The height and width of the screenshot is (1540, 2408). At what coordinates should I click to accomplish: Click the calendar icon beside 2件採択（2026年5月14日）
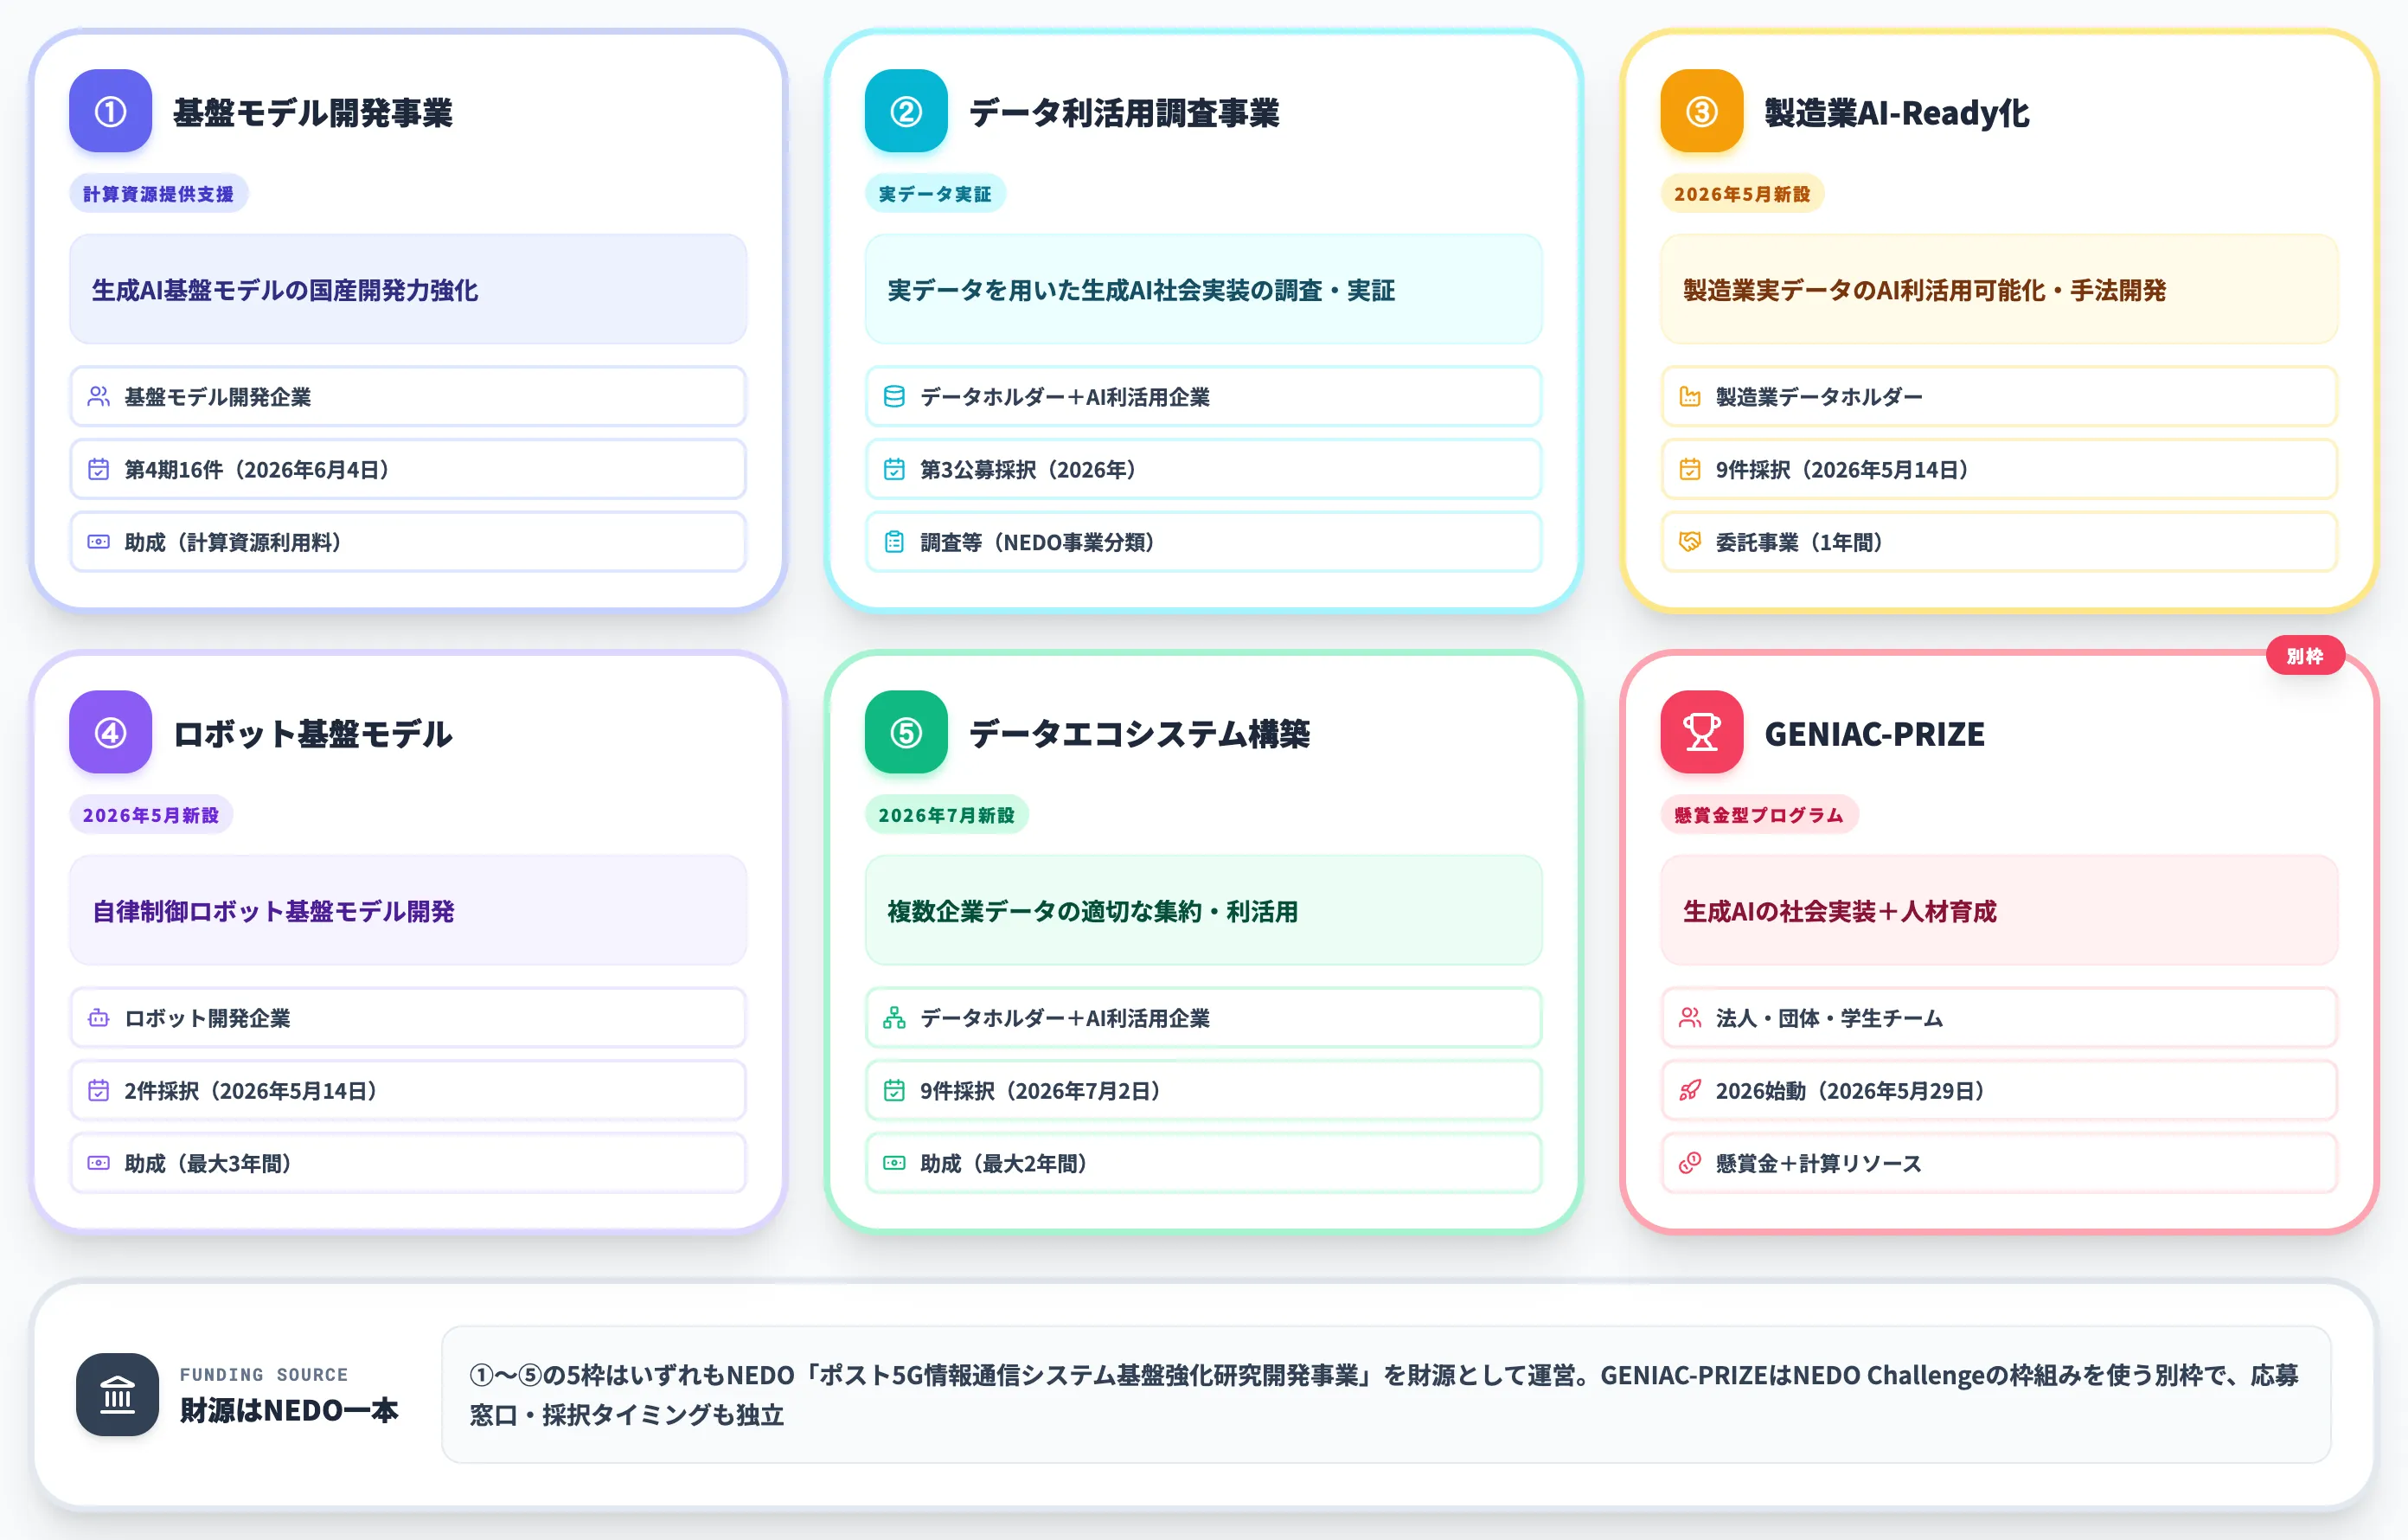(98, 1091)
